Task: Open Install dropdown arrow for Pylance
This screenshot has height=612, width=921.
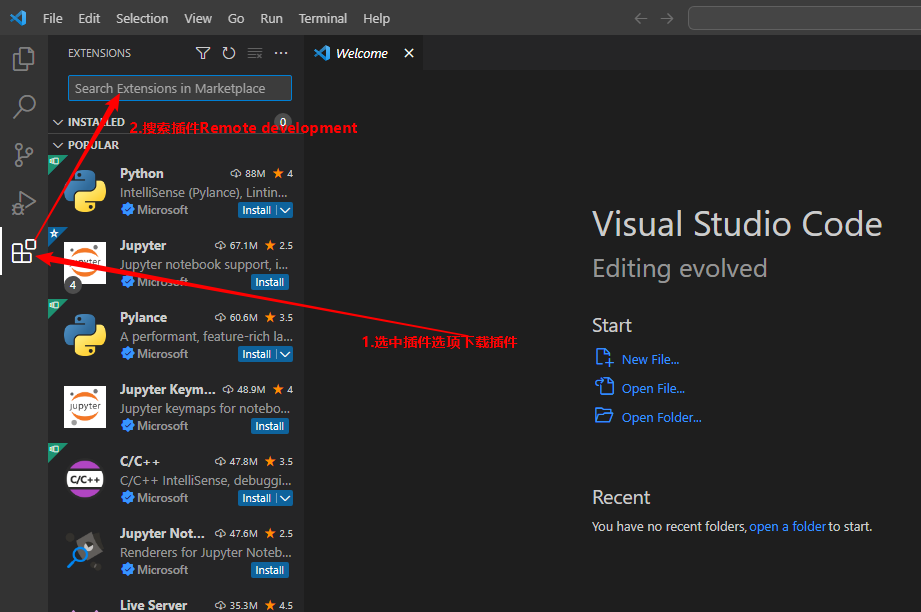Action: (285, 354)
